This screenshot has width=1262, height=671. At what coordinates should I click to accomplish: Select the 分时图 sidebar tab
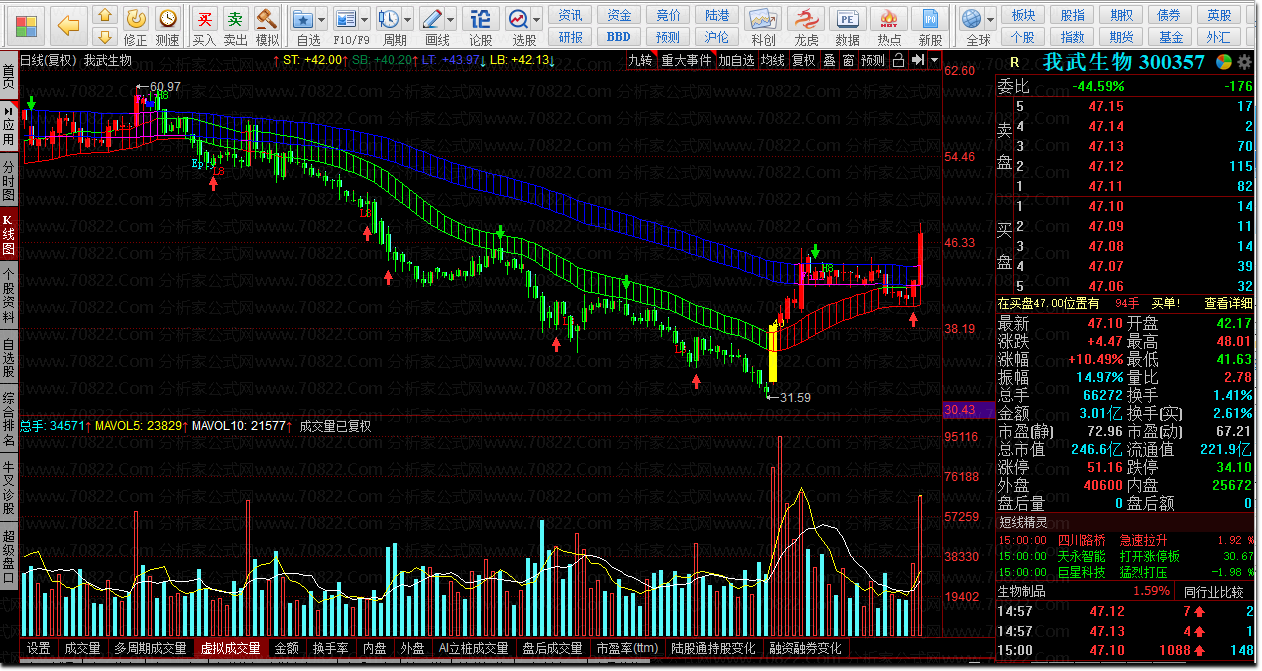click(x=9, y=180)
